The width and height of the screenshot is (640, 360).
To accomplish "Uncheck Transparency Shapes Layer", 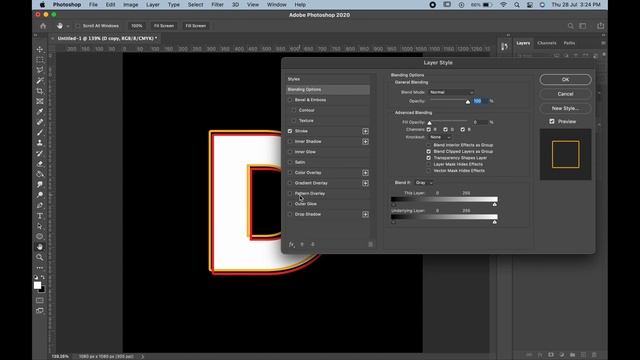I will [429, 158].
